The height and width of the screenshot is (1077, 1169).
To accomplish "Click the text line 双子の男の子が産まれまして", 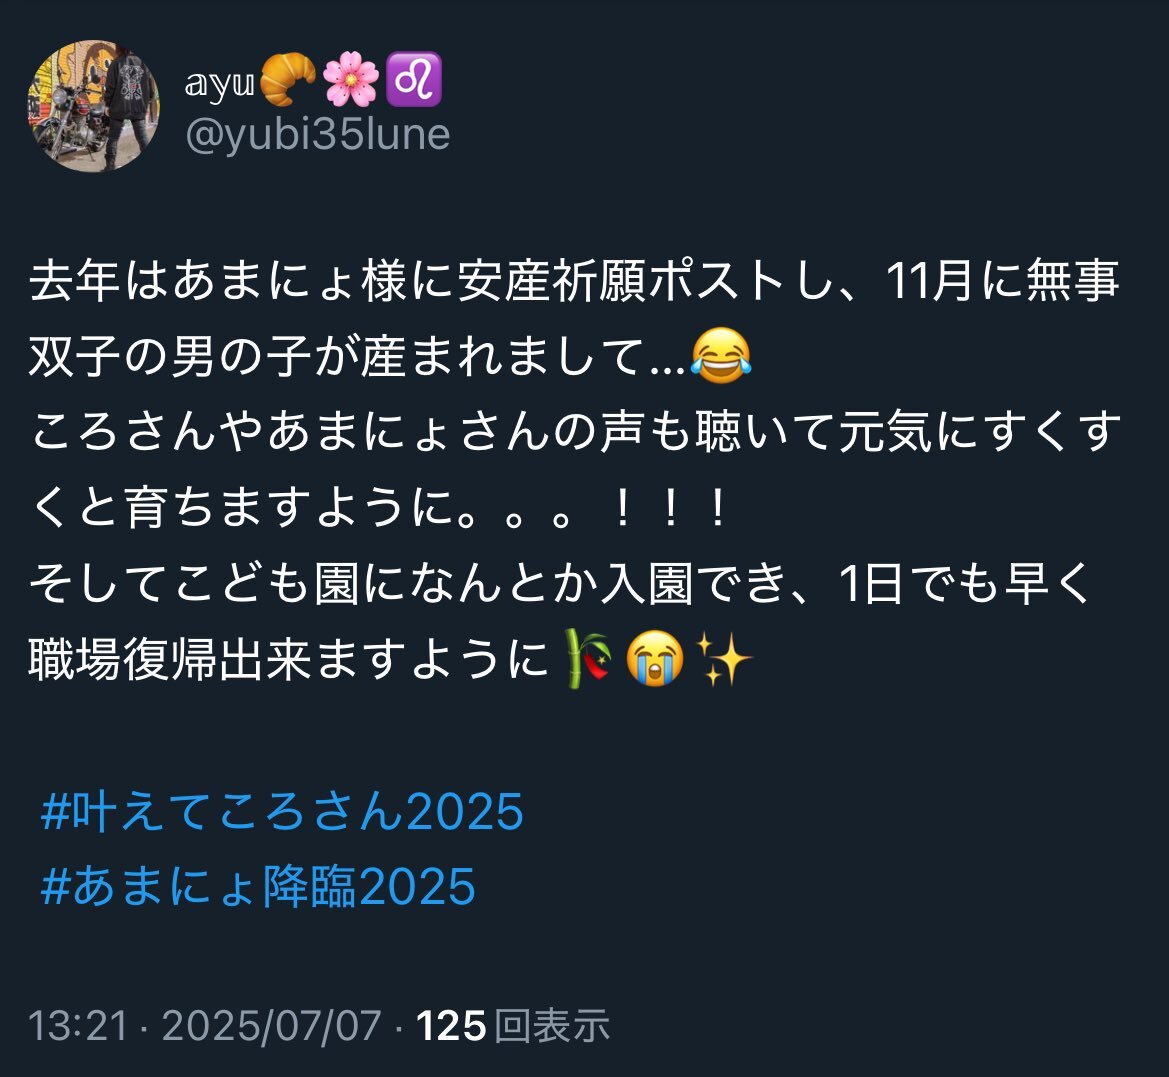I will [356, 356].
